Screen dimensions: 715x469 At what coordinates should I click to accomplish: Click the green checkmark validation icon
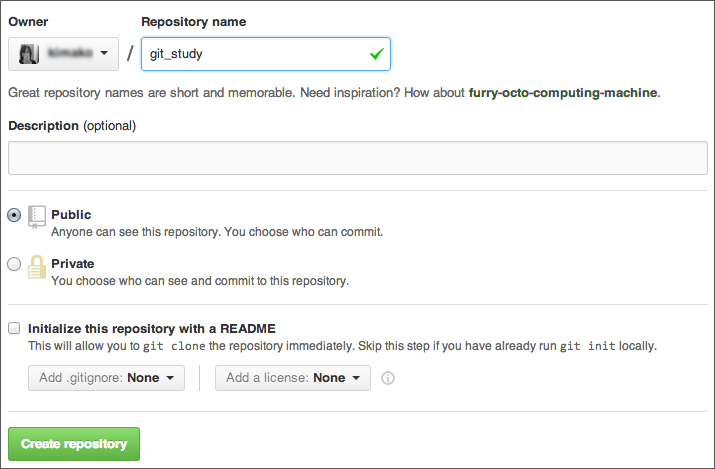[x=376, y=55]
